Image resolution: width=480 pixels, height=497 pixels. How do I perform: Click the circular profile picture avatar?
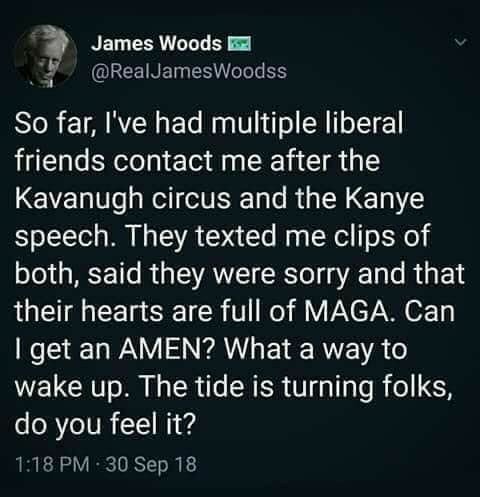[x=46, y=56]
